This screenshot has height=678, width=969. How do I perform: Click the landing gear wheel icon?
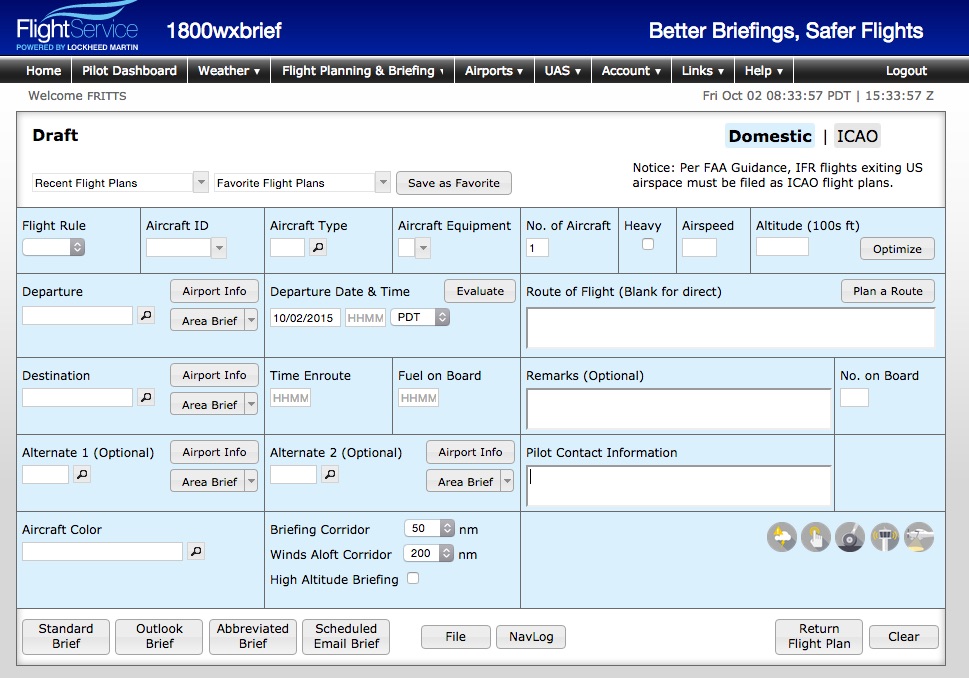coord(850,537)
